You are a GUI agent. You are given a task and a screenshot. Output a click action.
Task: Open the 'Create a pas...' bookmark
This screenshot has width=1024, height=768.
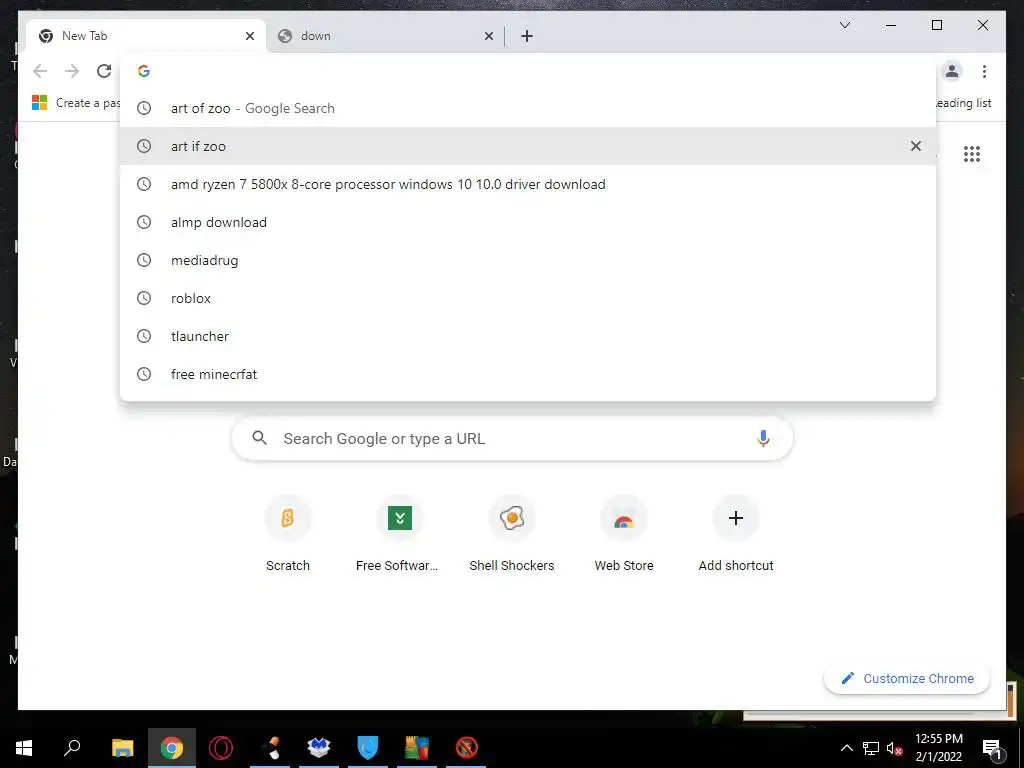(76, 103)
